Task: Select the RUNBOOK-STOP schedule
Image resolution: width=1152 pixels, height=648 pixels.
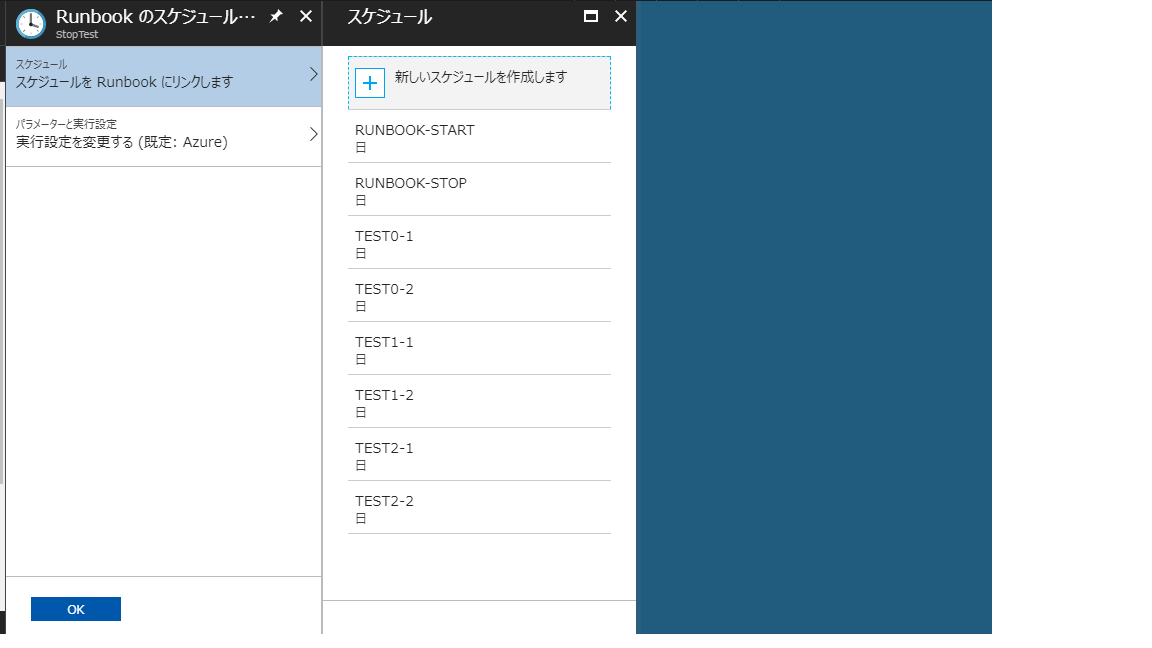Action: (479, 190)
